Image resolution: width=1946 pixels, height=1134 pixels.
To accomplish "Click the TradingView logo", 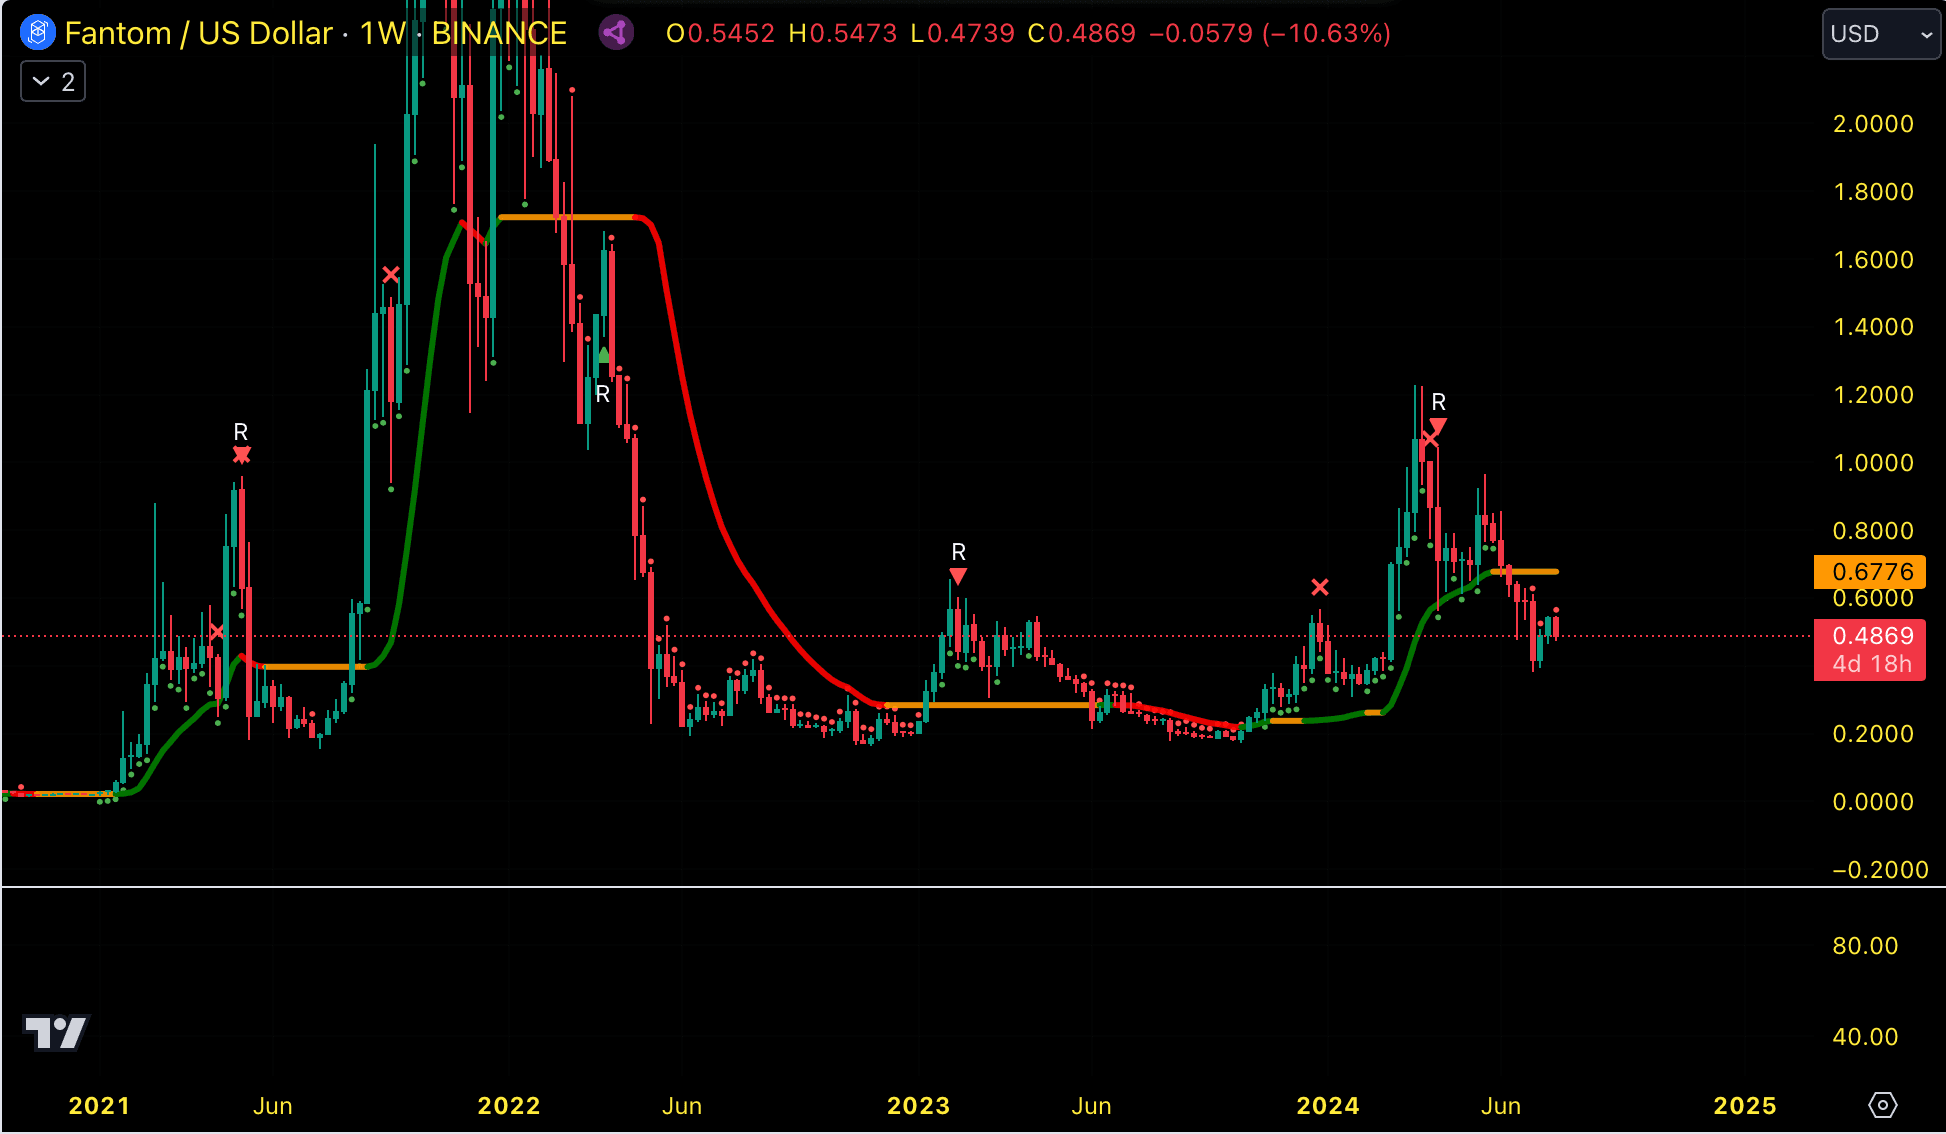I will 56,1033.
